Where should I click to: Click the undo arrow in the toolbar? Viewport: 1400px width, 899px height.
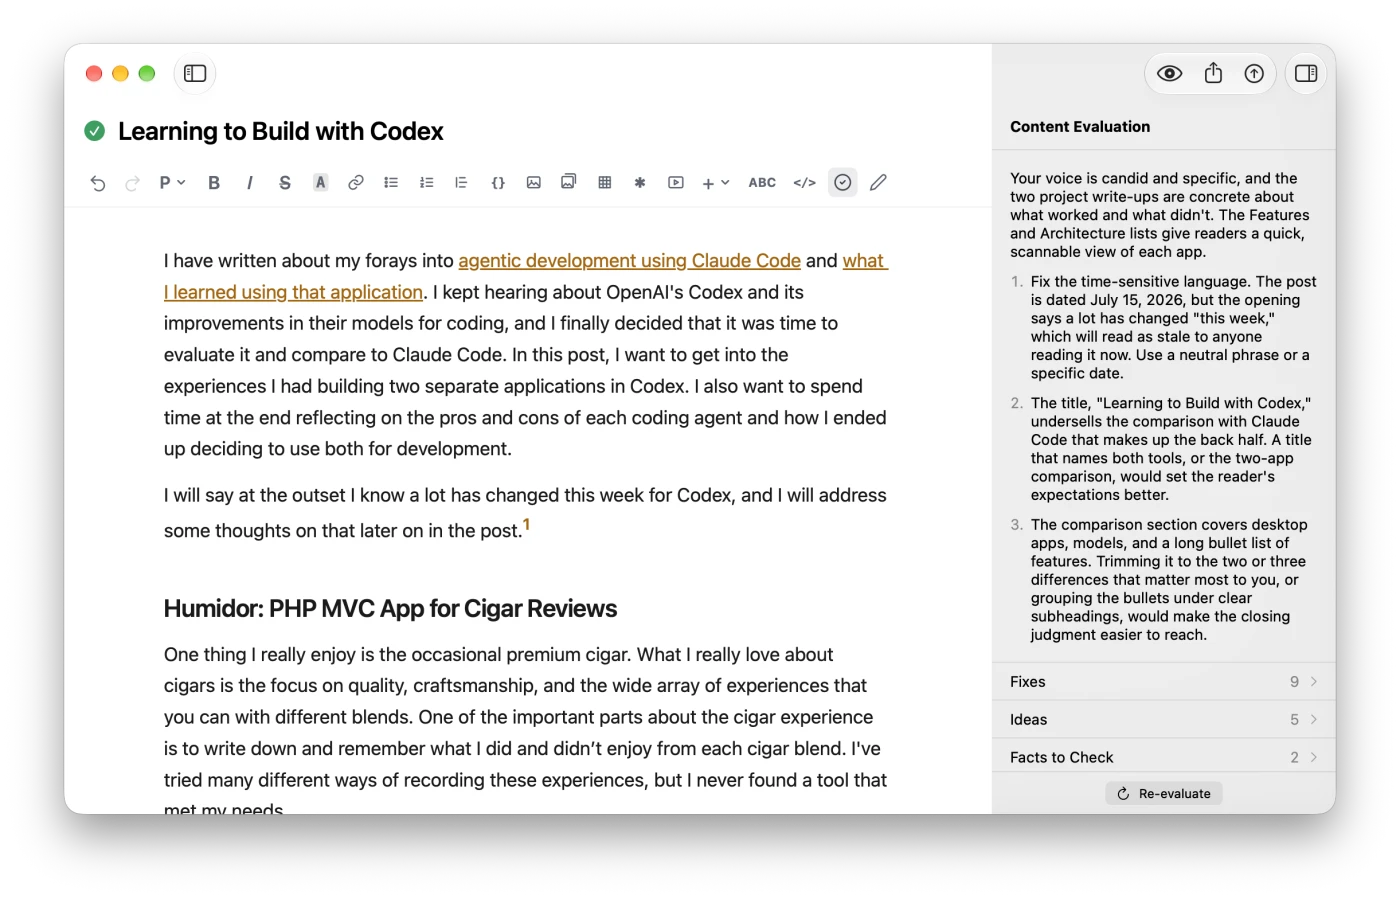(x=98, y=183)
